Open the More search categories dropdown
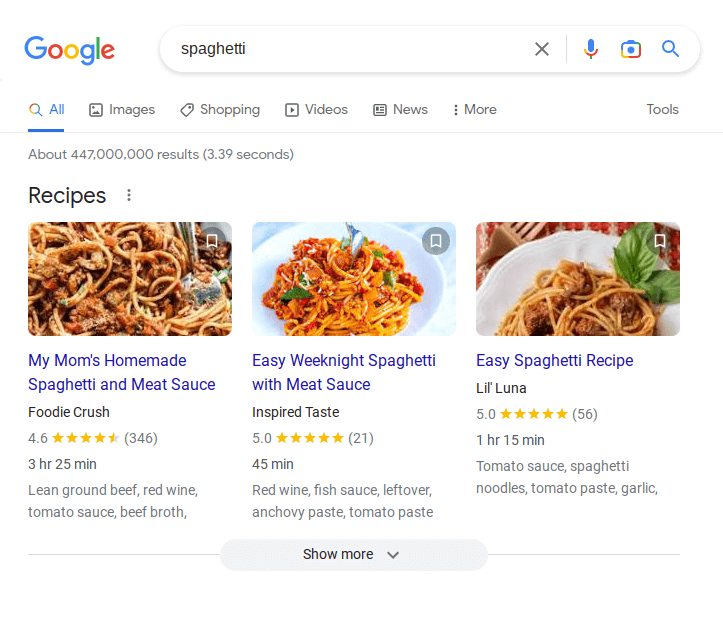The image size is (723, 619). pyautogui.click(x=474, y=109)
